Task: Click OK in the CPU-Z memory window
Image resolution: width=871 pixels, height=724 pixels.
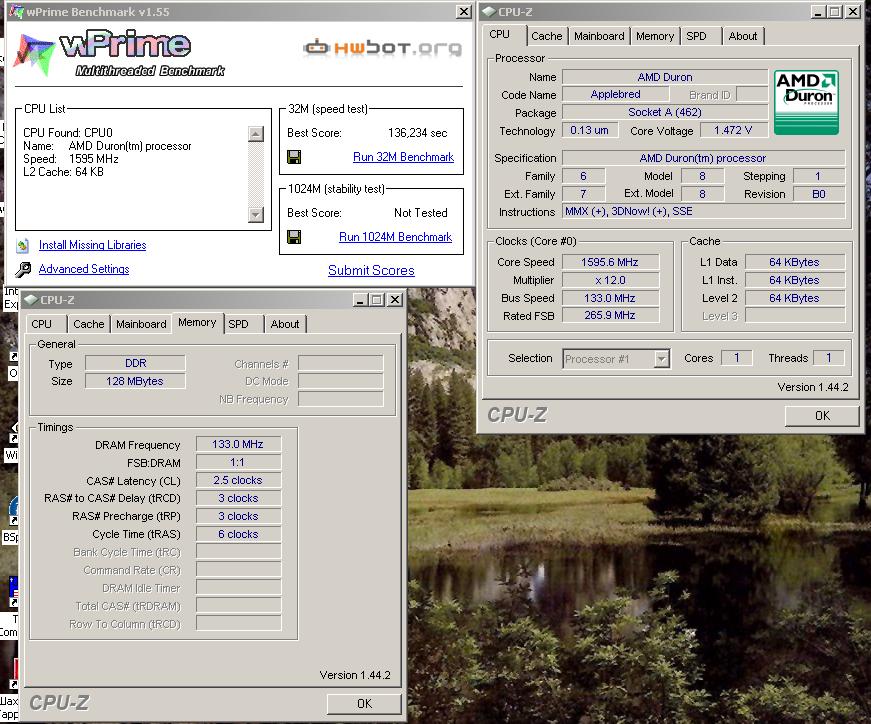Action: coord(364,703)
